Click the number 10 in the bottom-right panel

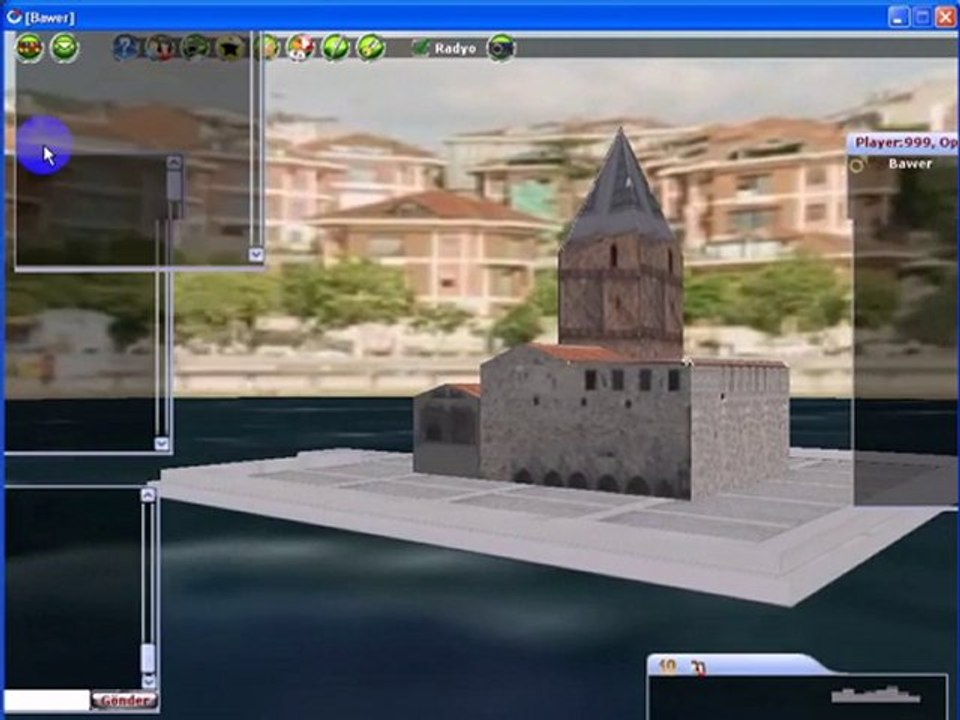[x=667, y=666]
